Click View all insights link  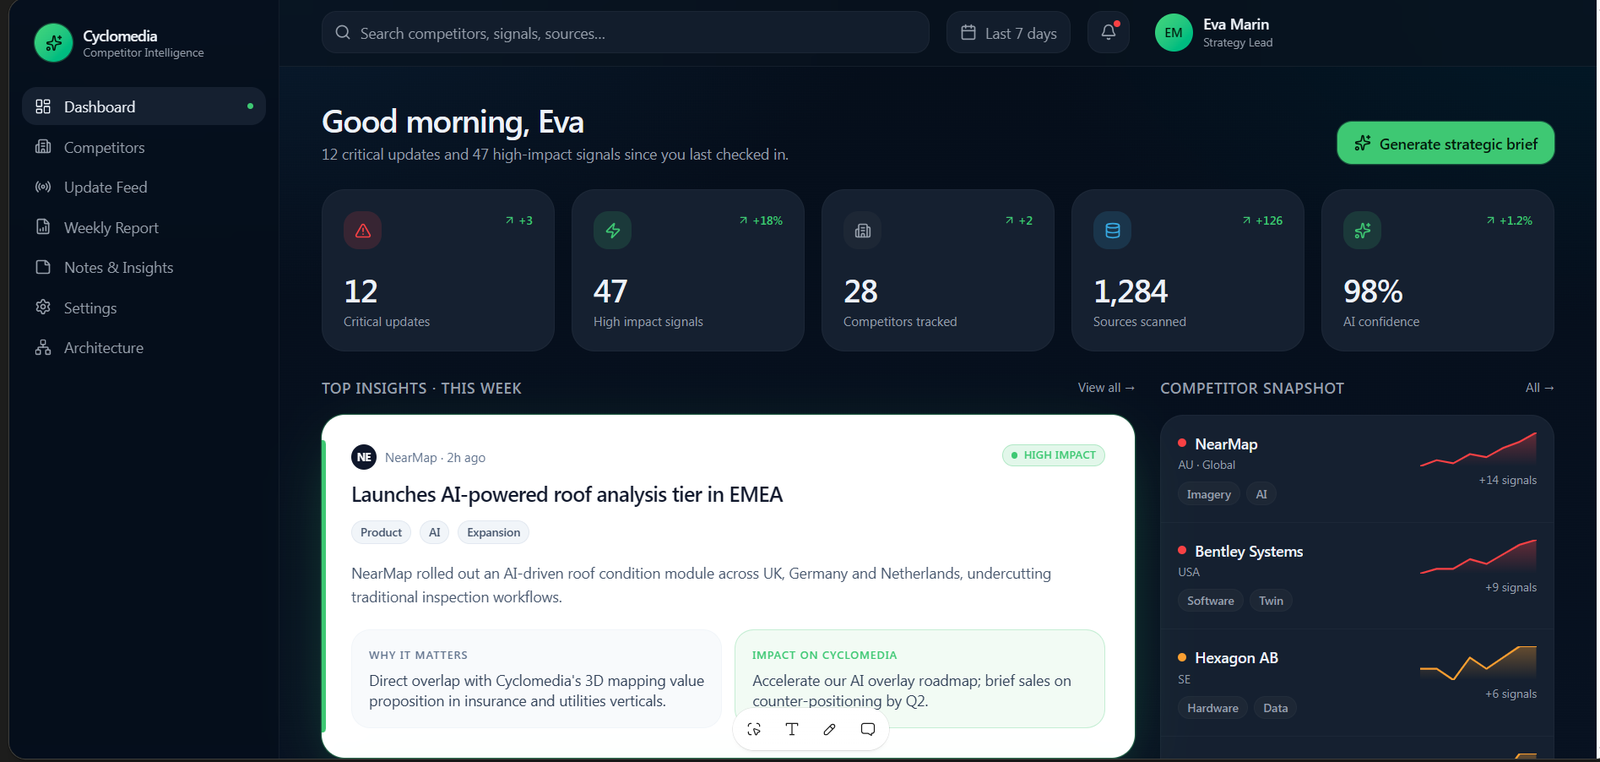tap(1106, 387)
